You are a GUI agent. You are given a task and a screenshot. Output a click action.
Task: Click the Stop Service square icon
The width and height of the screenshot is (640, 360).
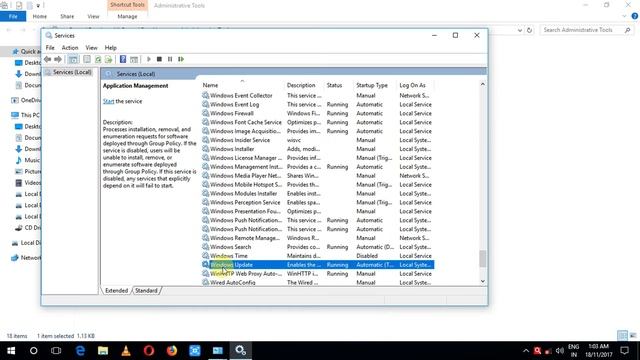click(159, 59)
